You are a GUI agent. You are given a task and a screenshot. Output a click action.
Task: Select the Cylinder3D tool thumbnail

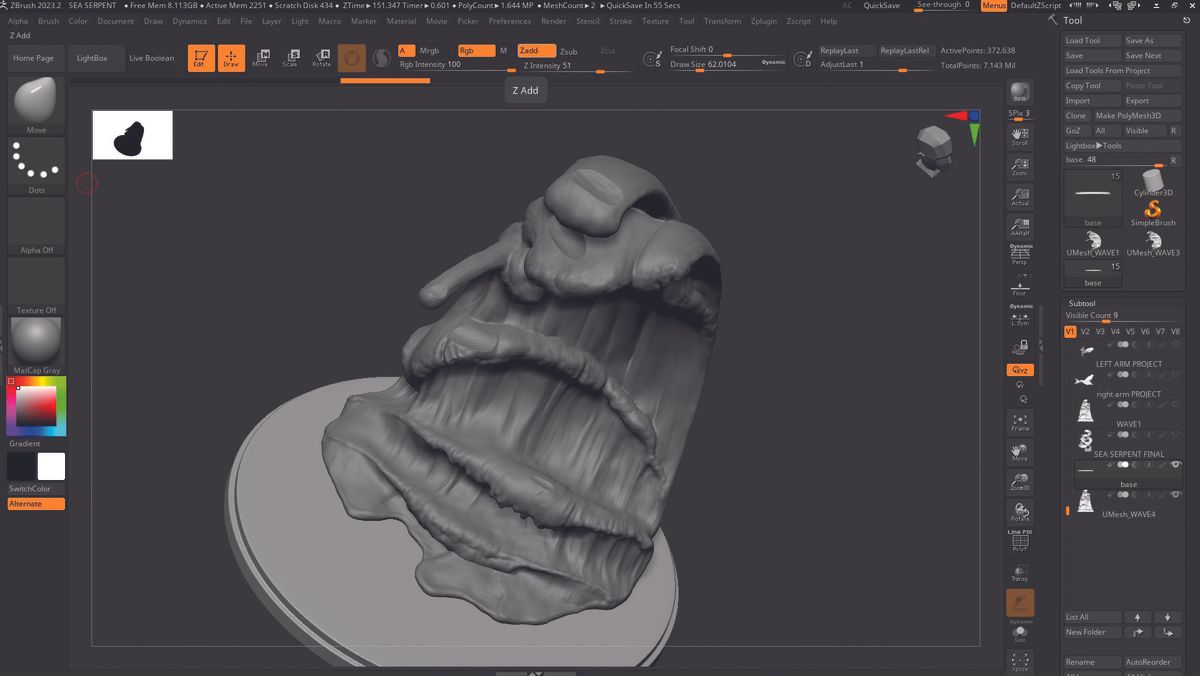(1152, 185)
